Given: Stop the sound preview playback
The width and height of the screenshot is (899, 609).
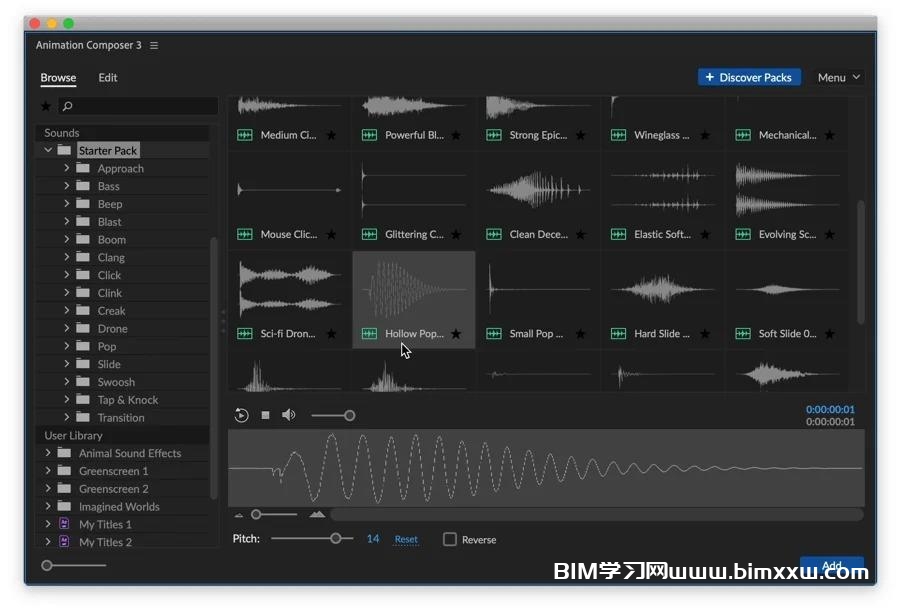Looking at the screenshot, I should click(x=266, y=415).
